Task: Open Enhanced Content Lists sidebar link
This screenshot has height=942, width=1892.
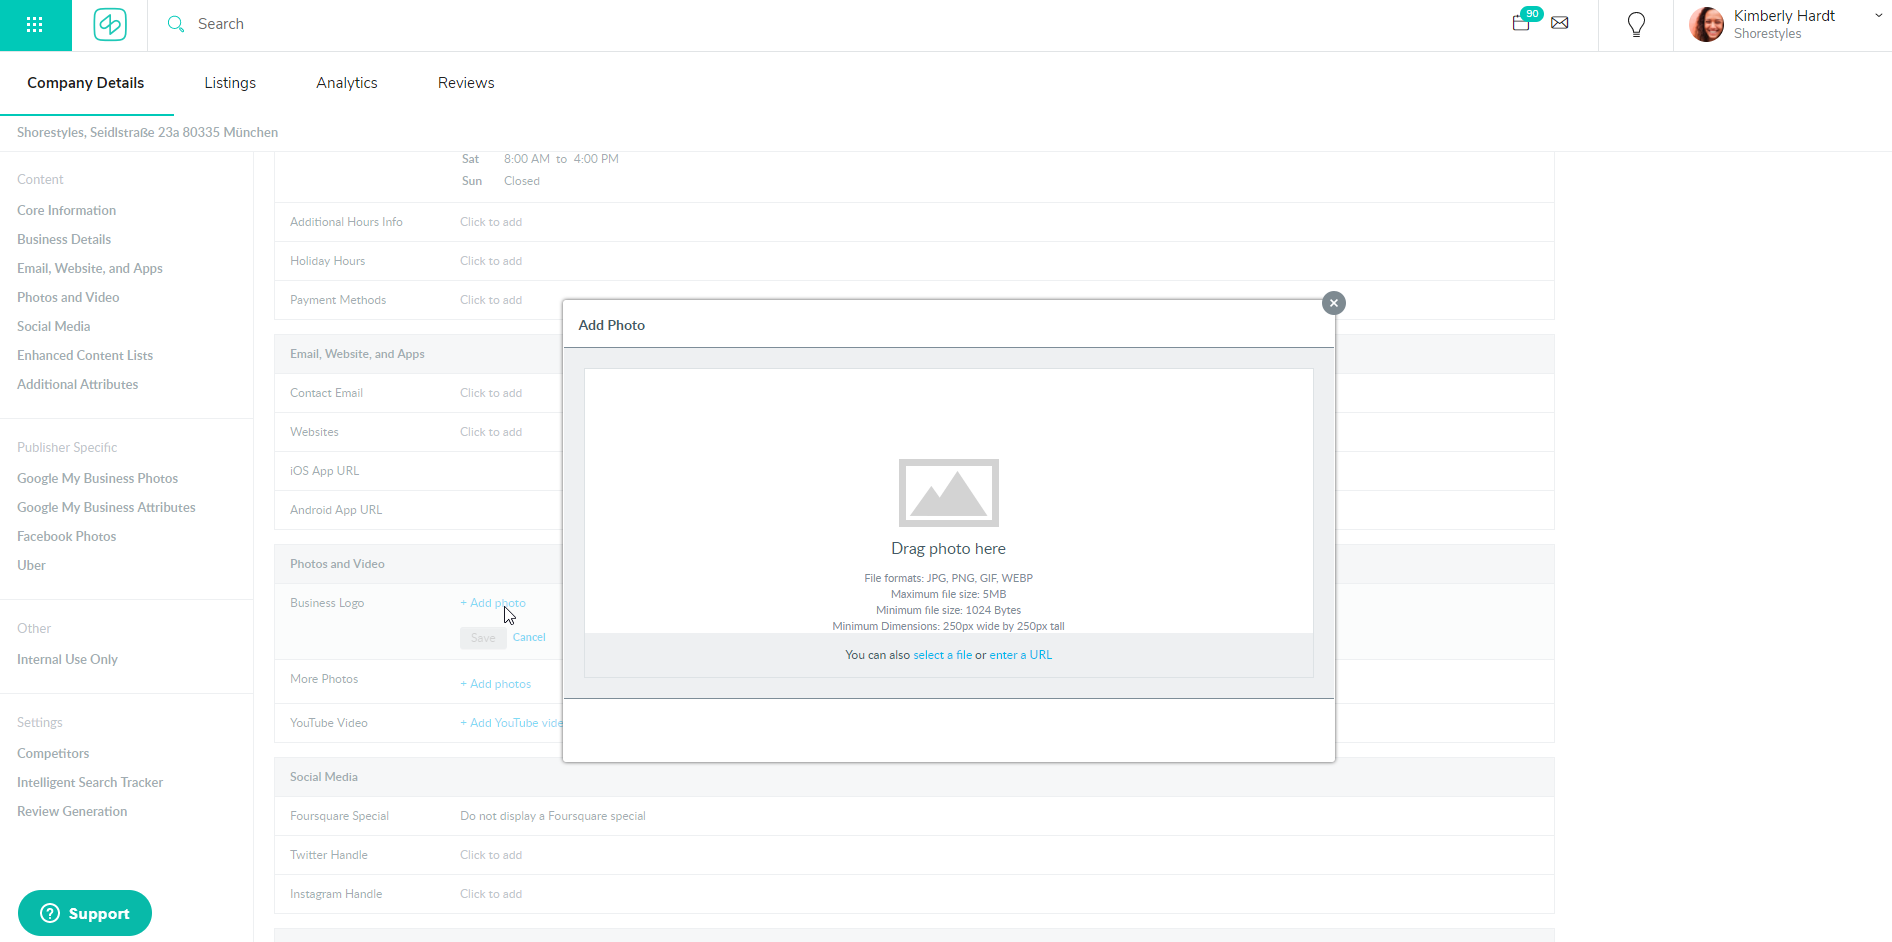Action: (x=85, y=355)
